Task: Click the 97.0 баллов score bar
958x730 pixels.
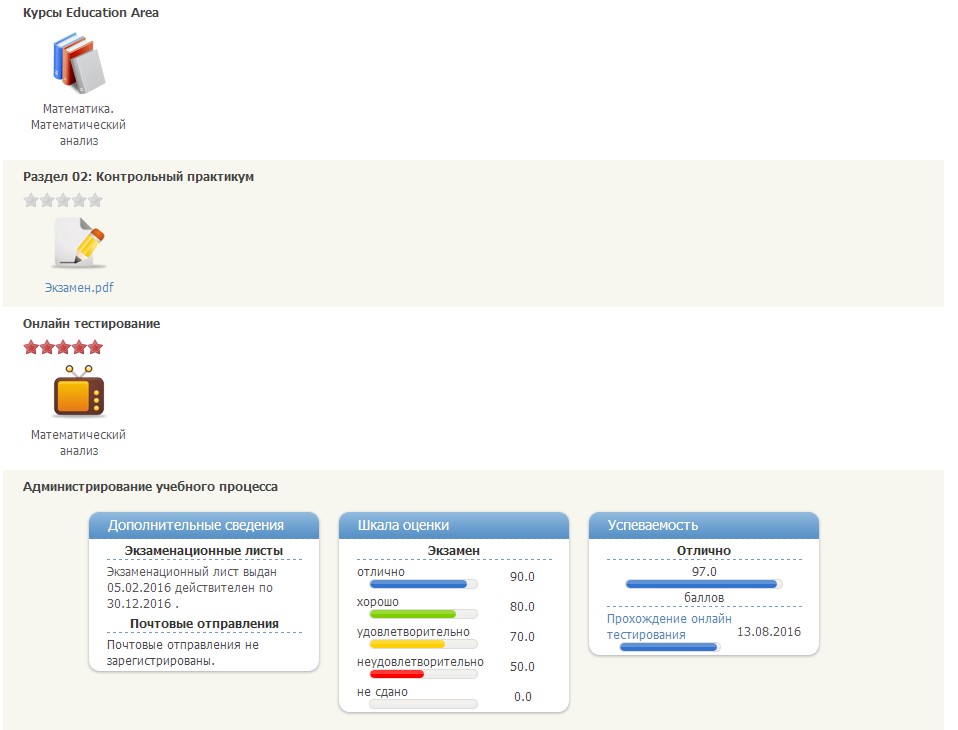Action: click(703, 584)
